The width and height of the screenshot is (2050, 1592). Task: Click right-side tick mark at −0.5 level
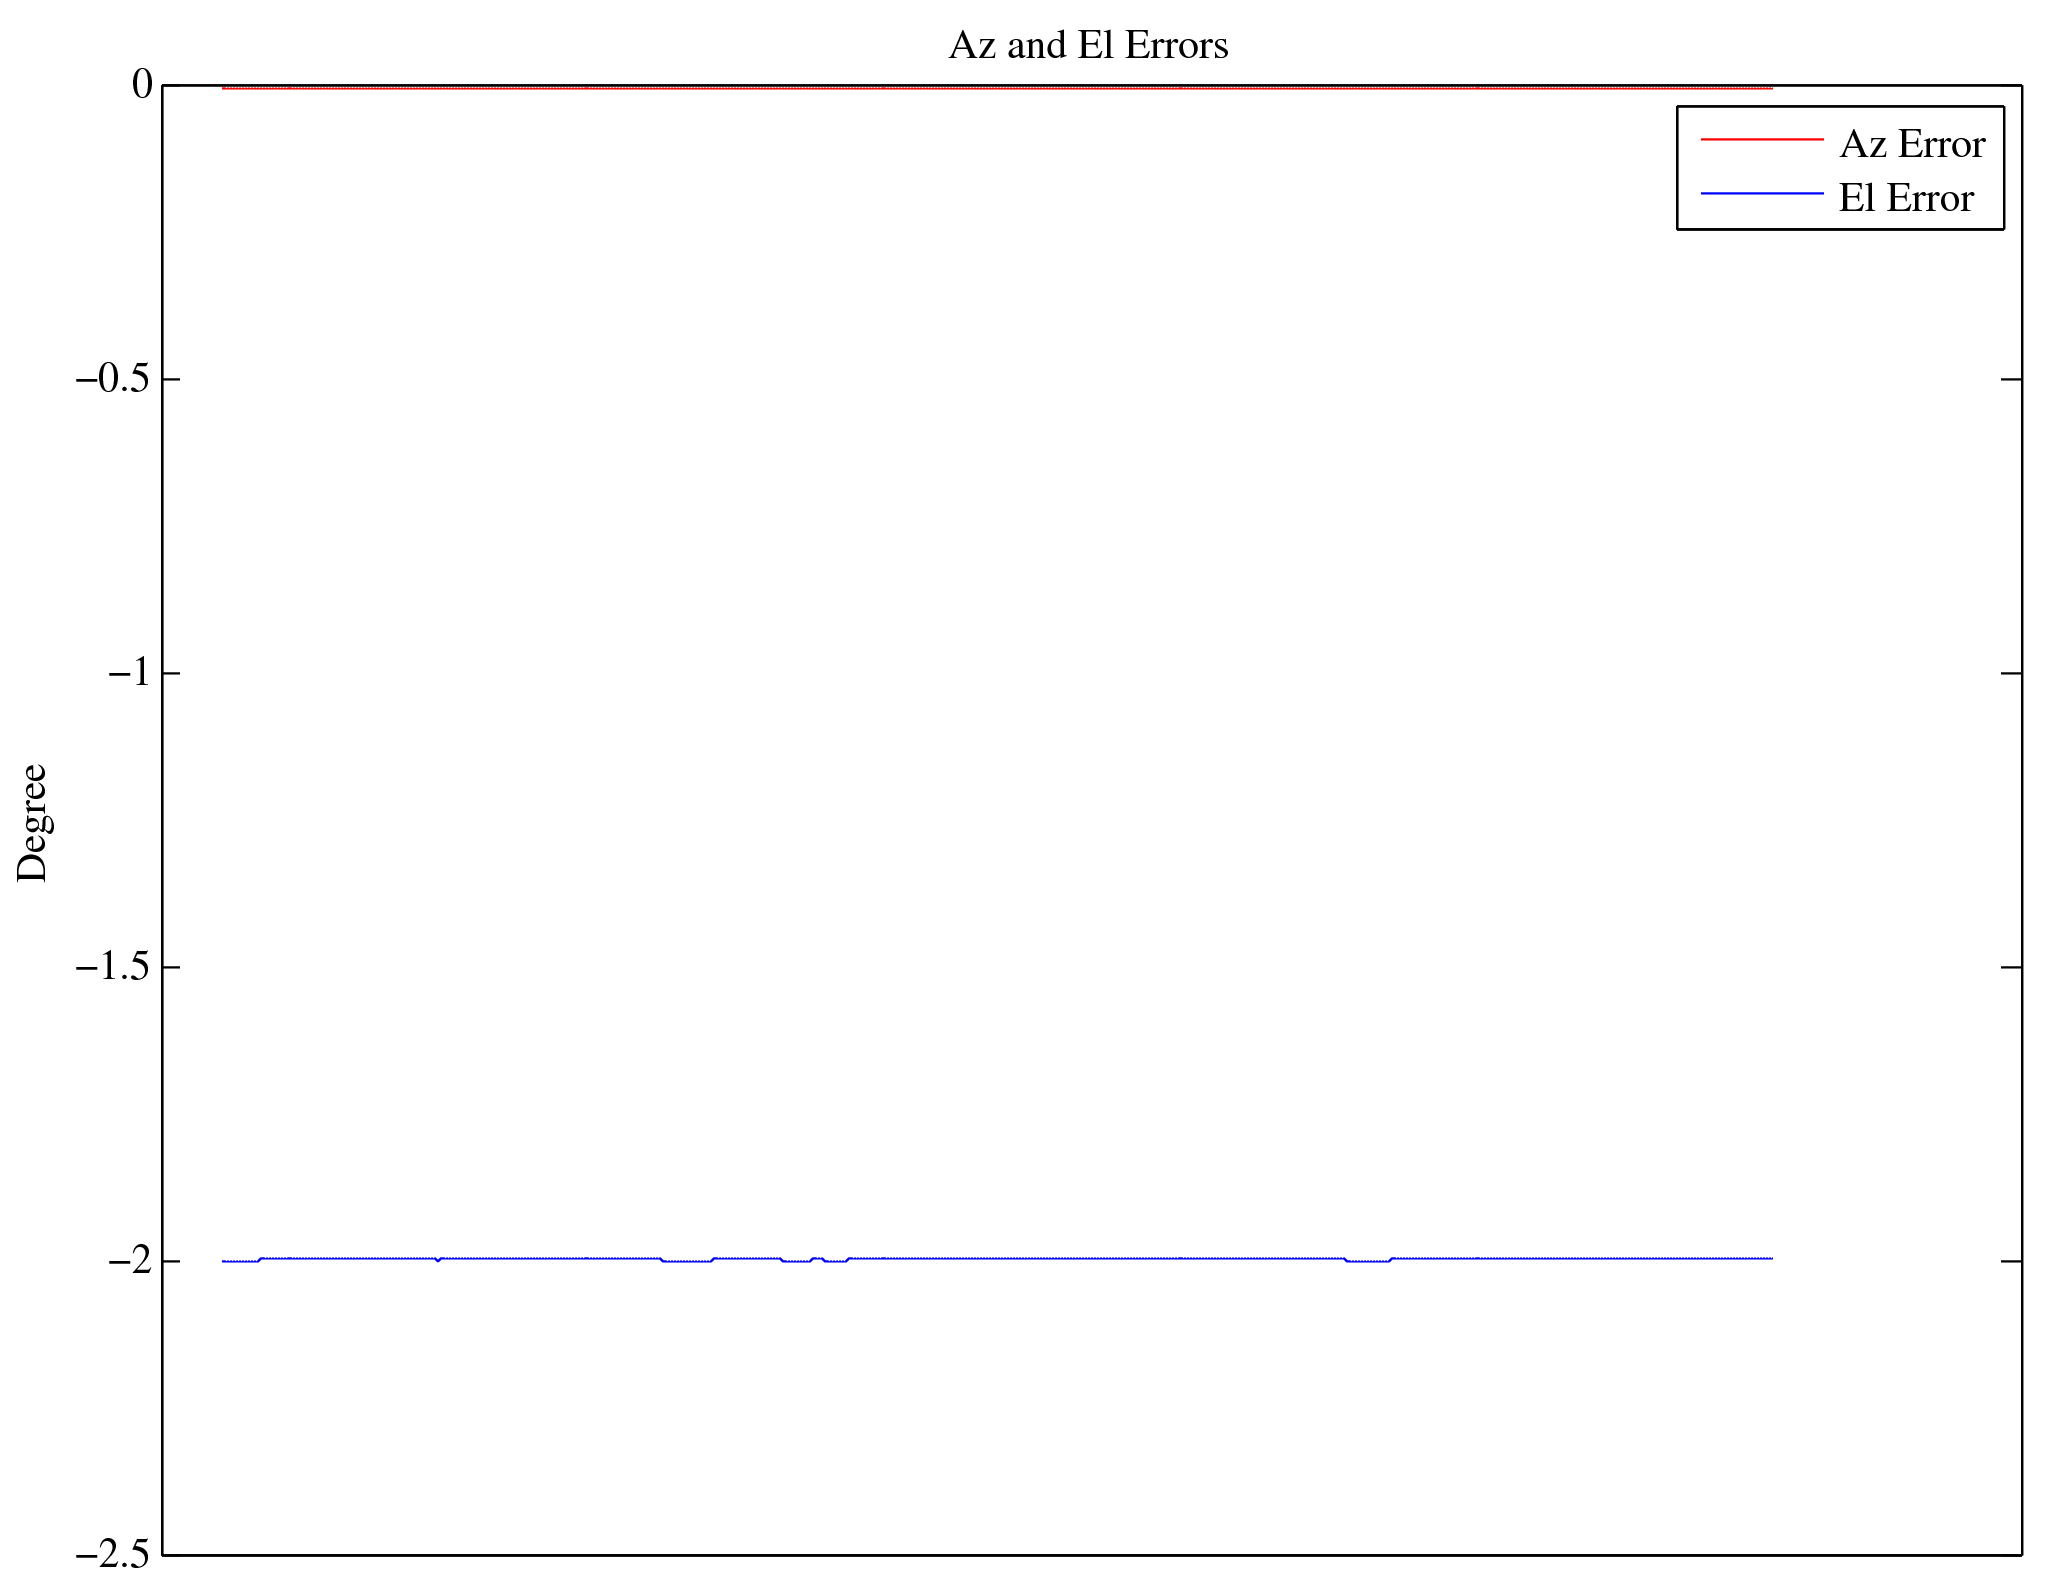click(2011, 380)
